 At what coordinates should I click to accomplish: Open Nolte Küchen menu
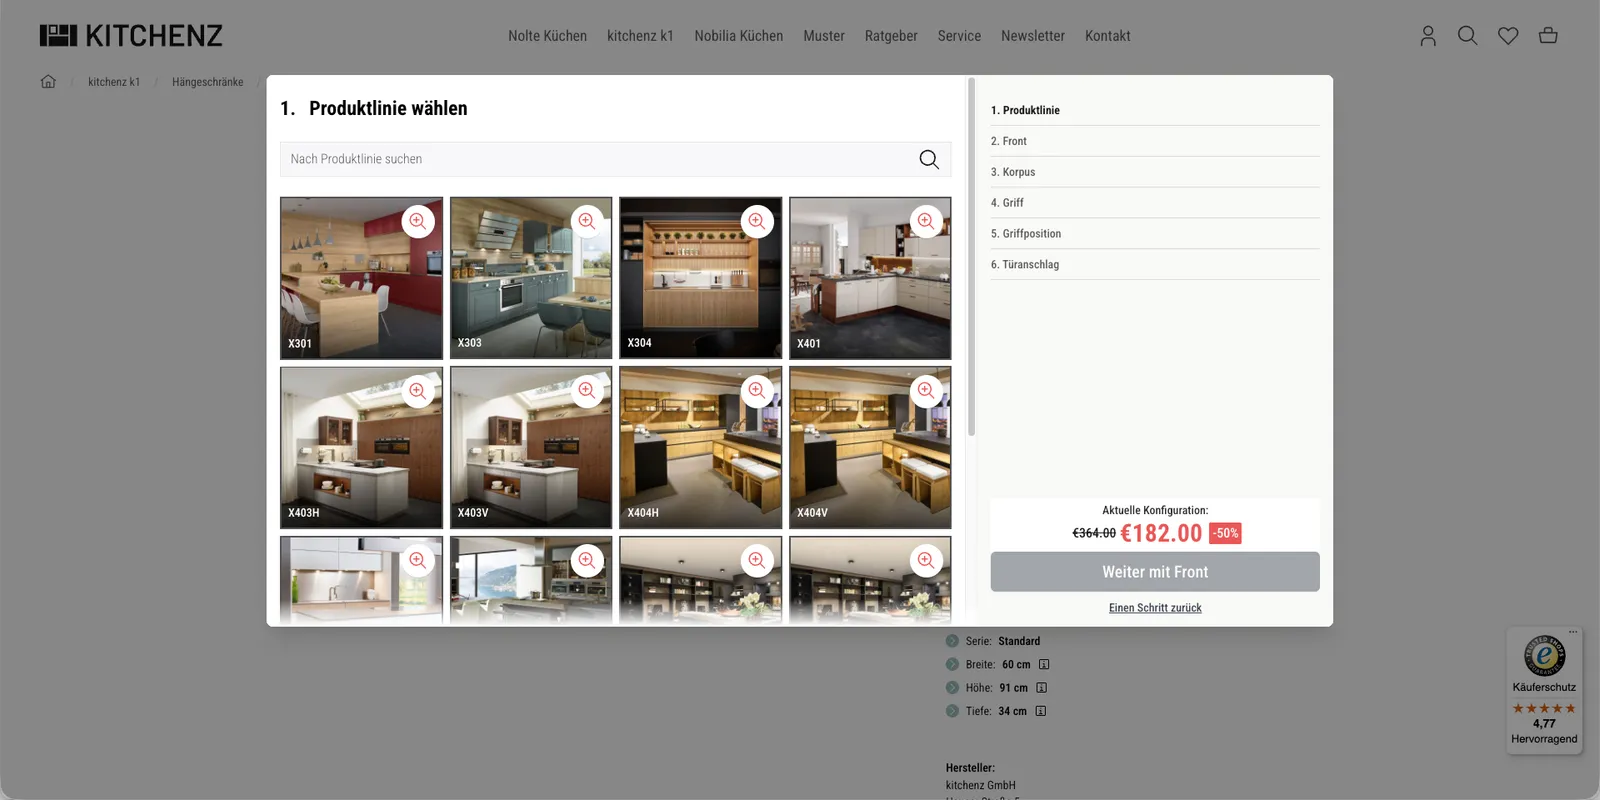point(547,36)
